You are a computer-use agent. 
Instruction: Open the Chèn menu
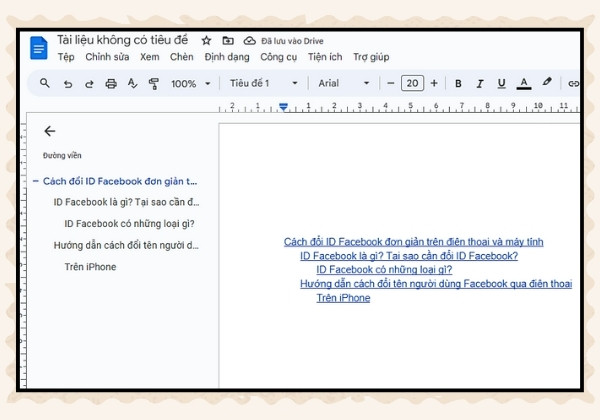click(x=182, y=57)
